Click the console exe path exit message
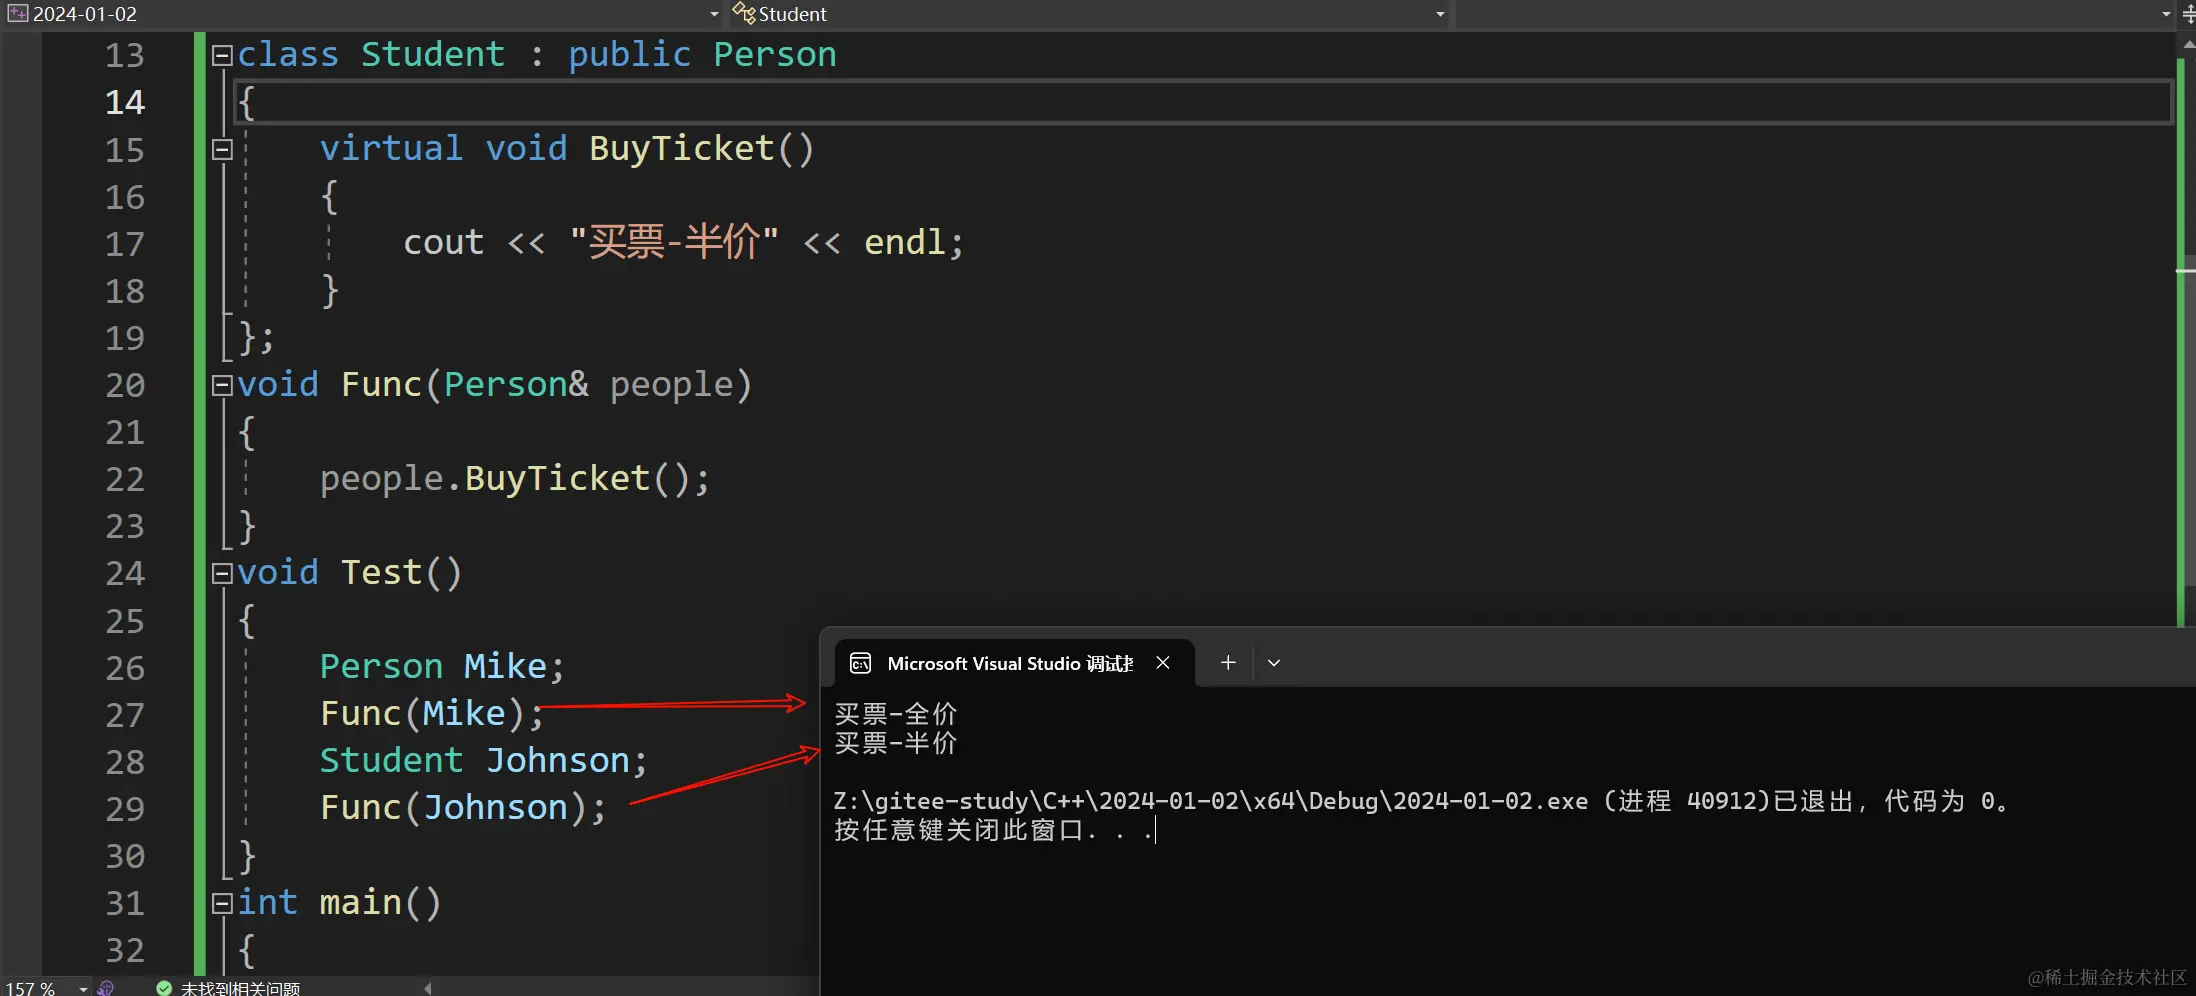This screenshot has height=996, width=2196. coord(1421,801)
